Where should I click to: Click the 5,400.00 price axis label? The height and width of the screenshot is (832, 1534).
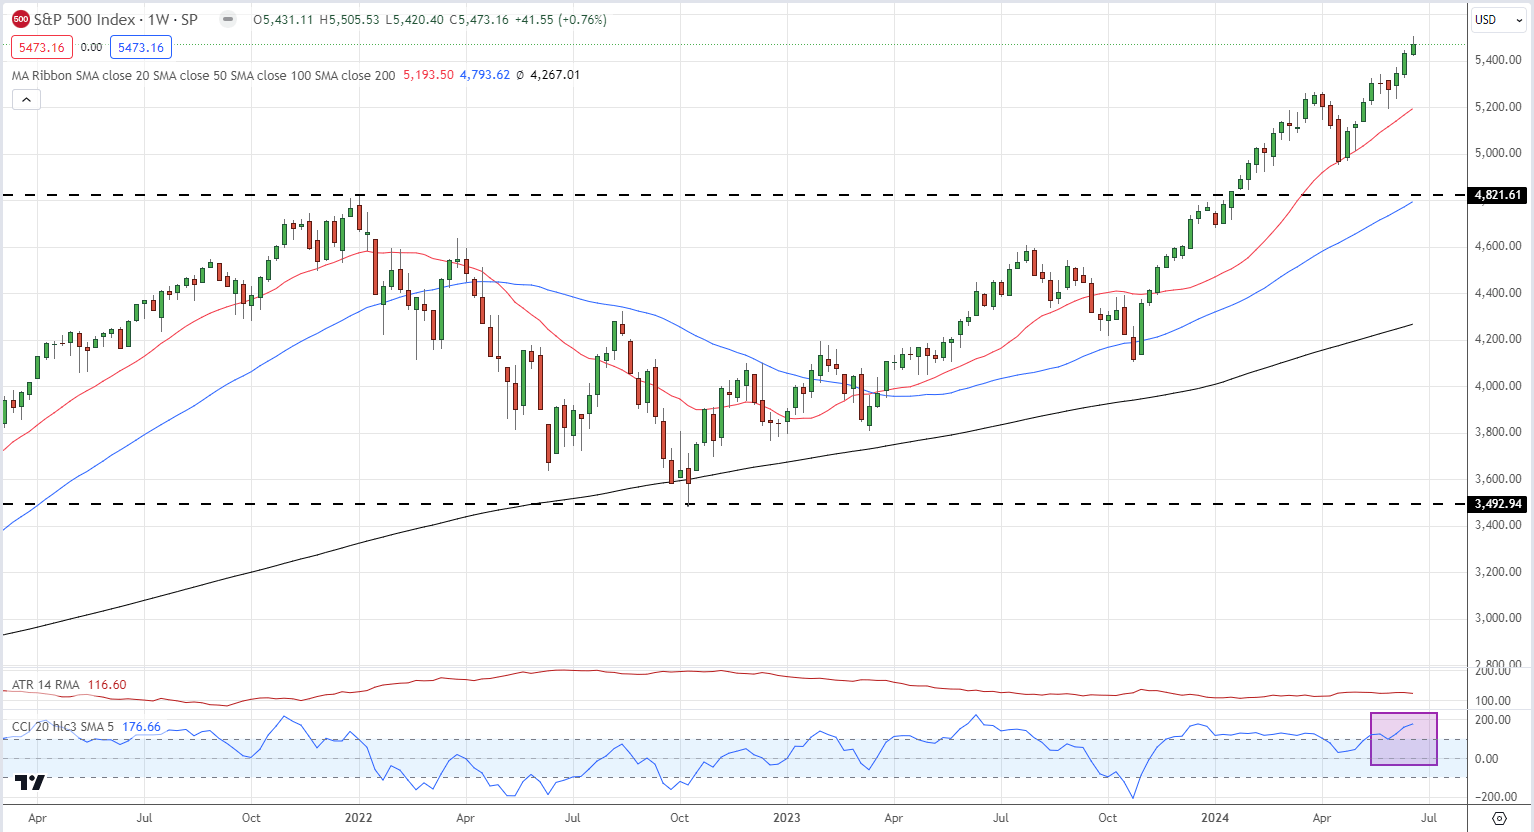(1498, 60)
